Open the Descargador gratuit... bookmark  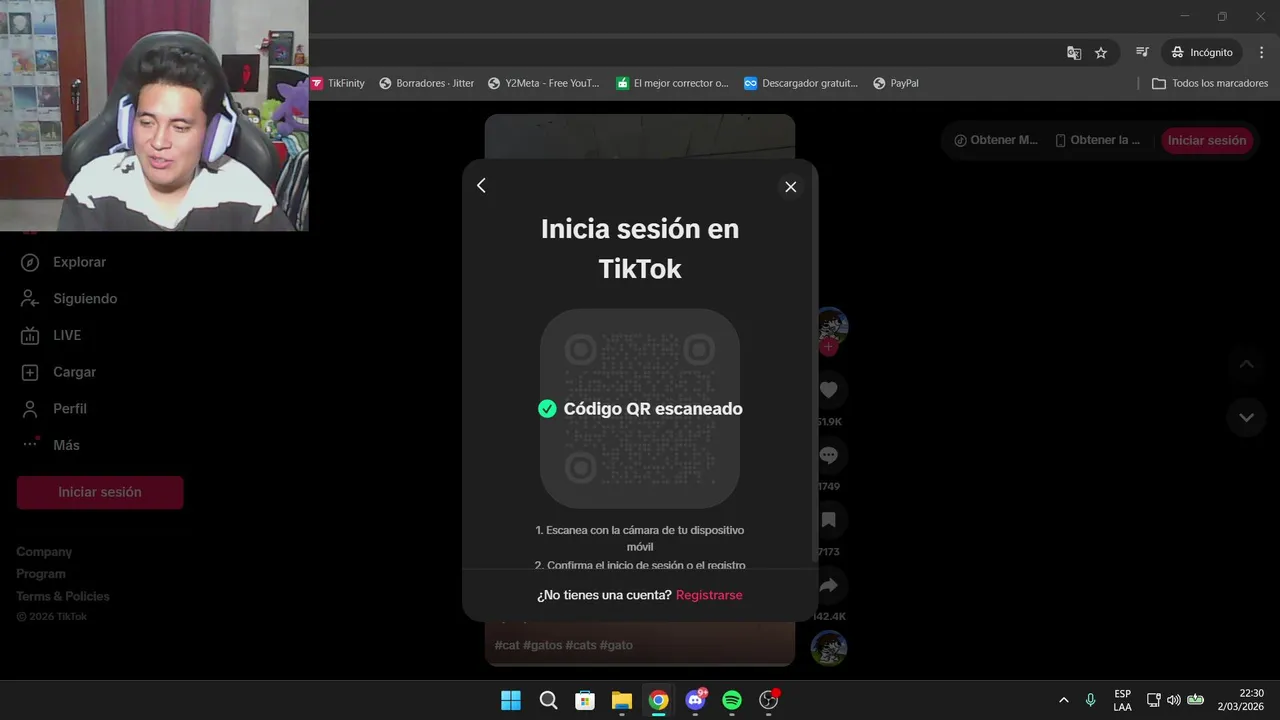801,83
